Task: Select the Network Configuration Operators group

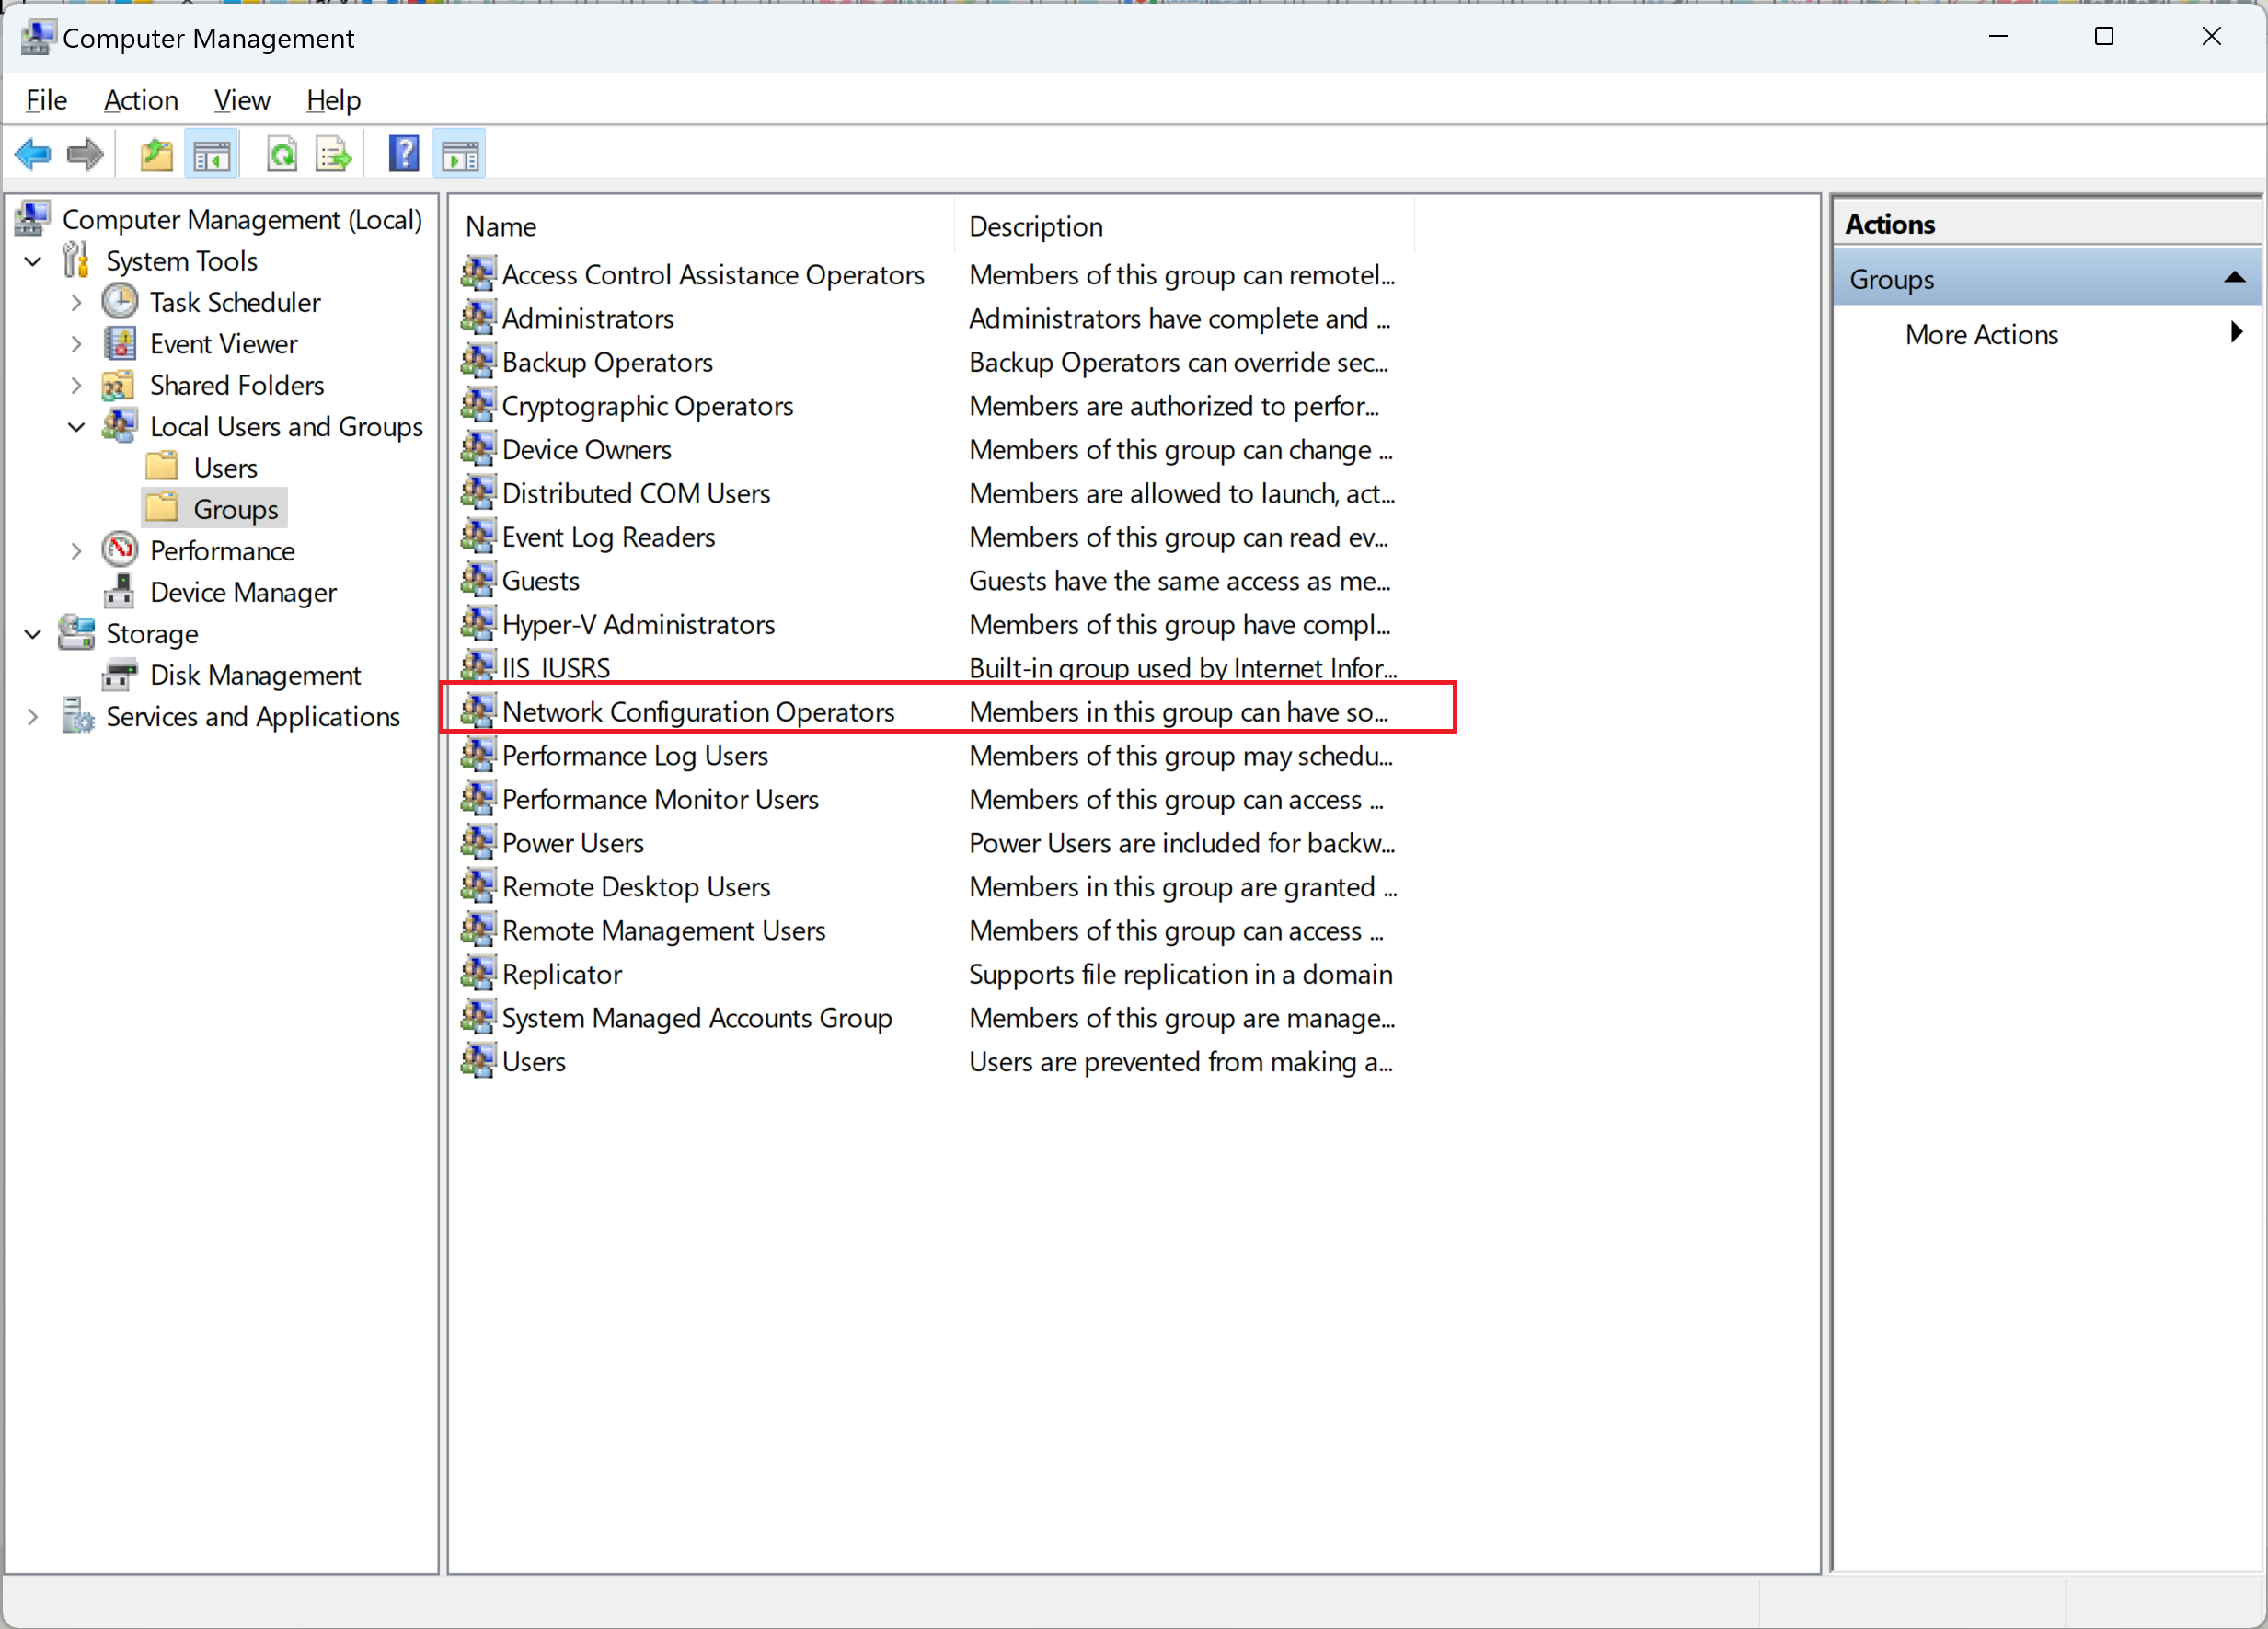Action: point(698,711)
